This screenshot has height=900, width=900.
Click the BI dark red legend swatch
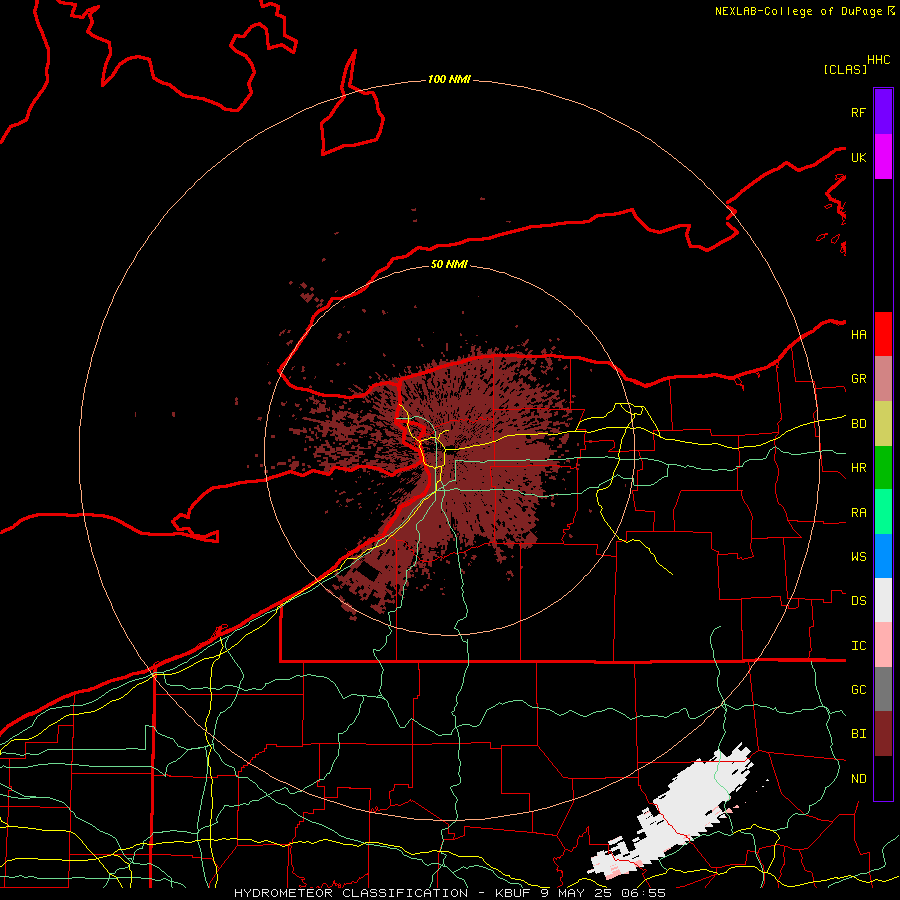[883, 734]
